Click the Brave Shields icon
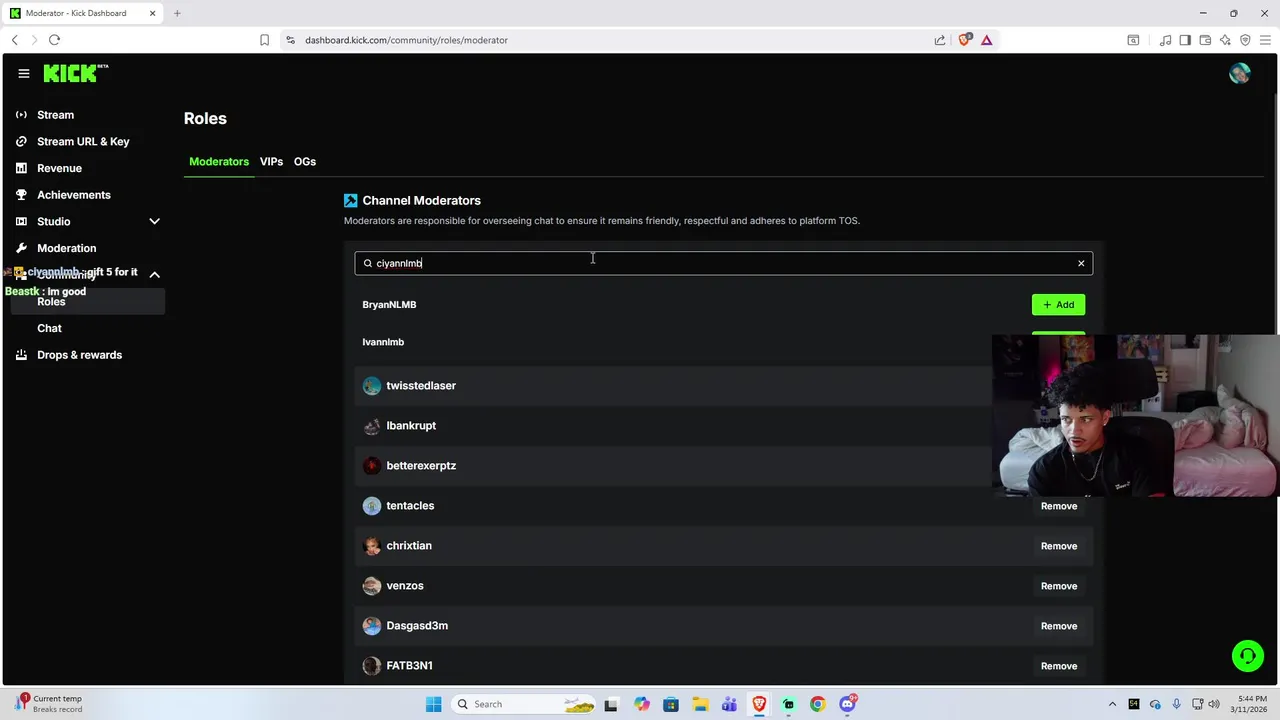Viewport: 1280px width, 720px height. [x=964, y=40]
